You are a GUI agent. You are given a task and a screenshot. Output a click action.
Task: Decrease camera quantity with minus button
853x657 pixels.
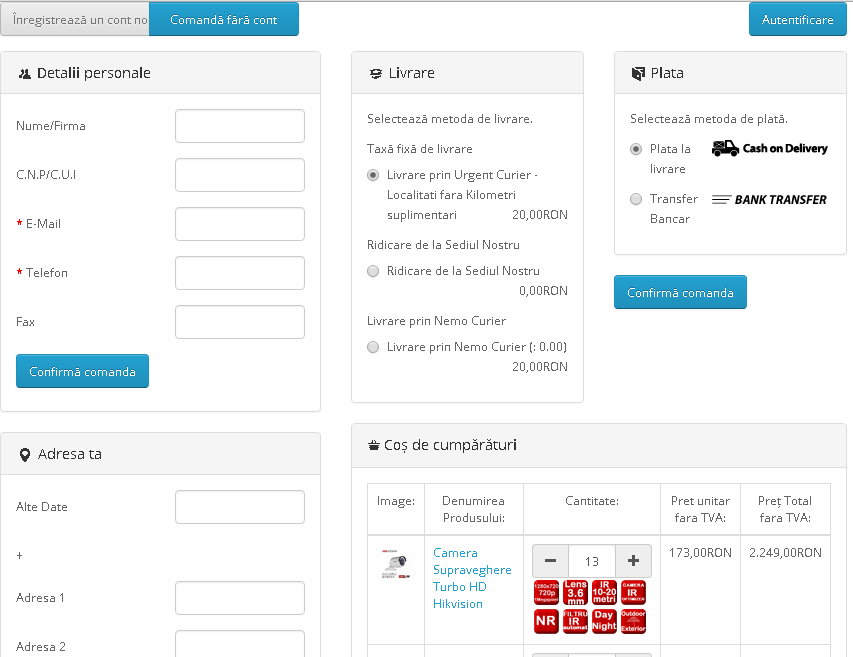click(x=550, y=561)
